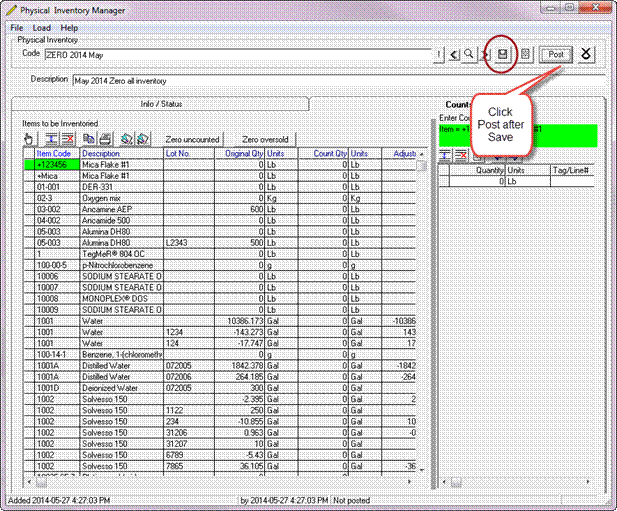Image resolution: width=617 pixels, height=511 pixels.
Task: Click the Quantity cell in Counts grid
Action: tap(477, 181)
